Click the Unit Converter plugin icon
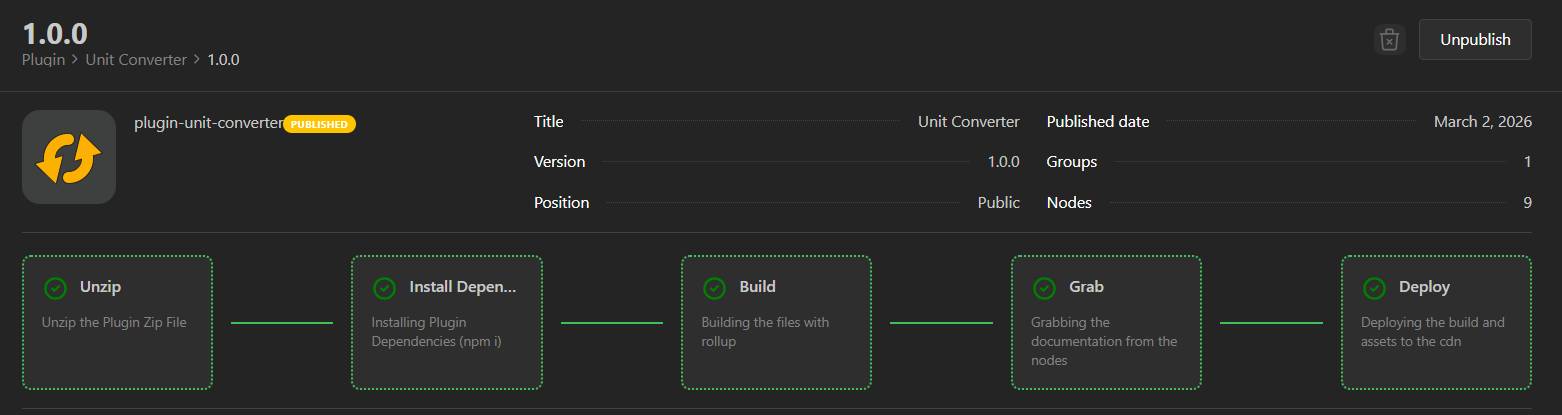This screenshot has width=1562, height=415. [69, 157]
